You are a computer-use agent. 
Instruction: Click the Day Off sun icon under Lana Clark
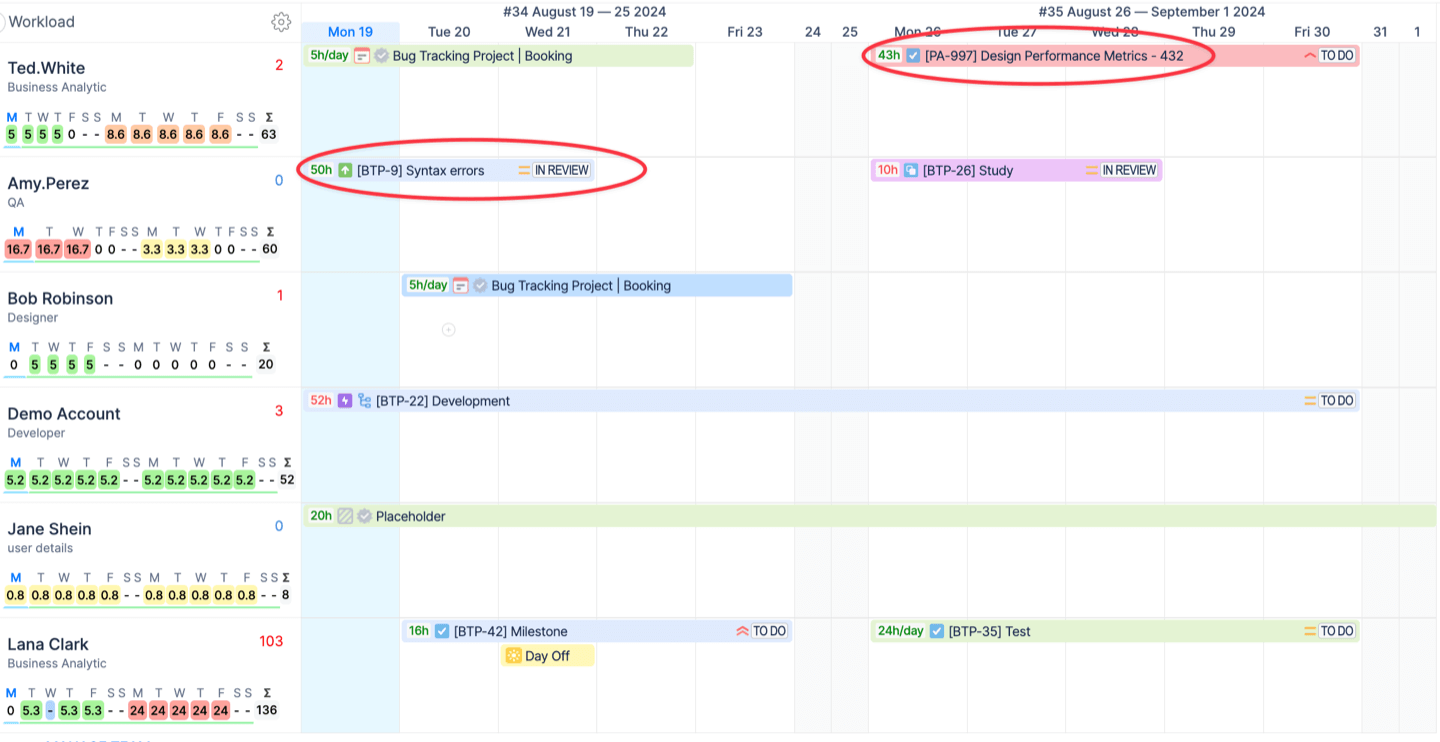coord(513,655)
